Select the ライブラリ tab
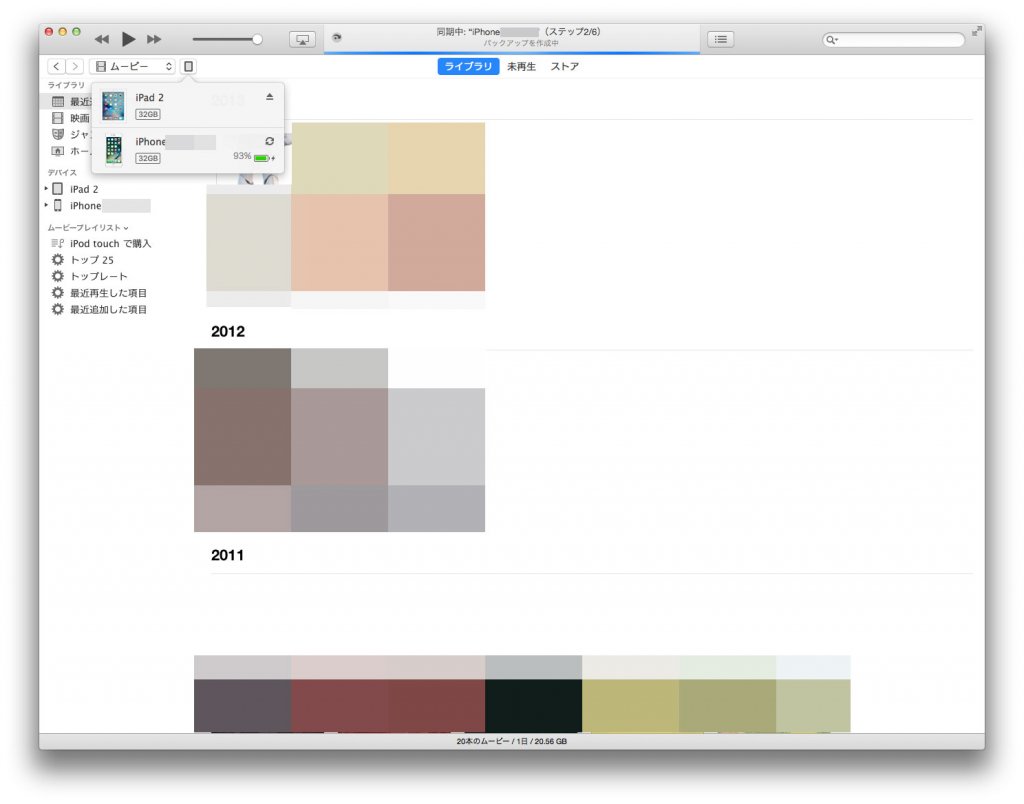This screenshot has height=804, width=1024. pyautogui.click(x=468, y=67)
